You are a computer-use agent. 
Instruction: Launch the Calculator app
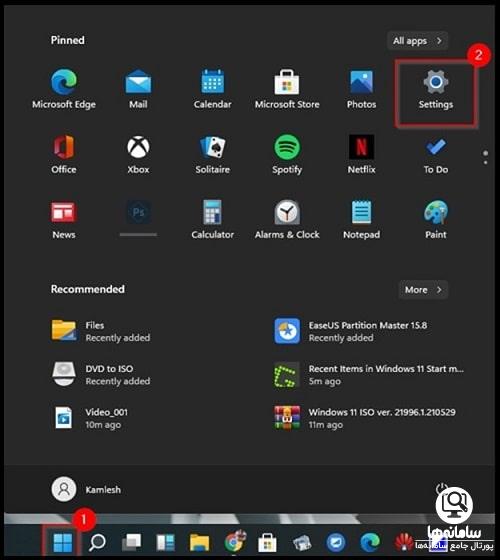click(212, 219)
